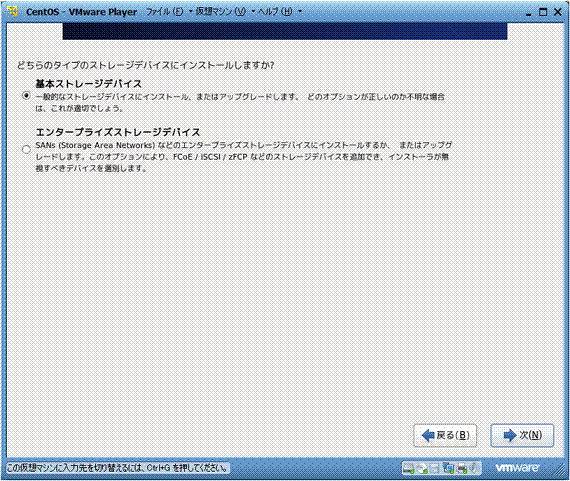Expand the arrow next to 仮想マシン(V)
This screenshot has width=570, height=481.
click(253, 12)
